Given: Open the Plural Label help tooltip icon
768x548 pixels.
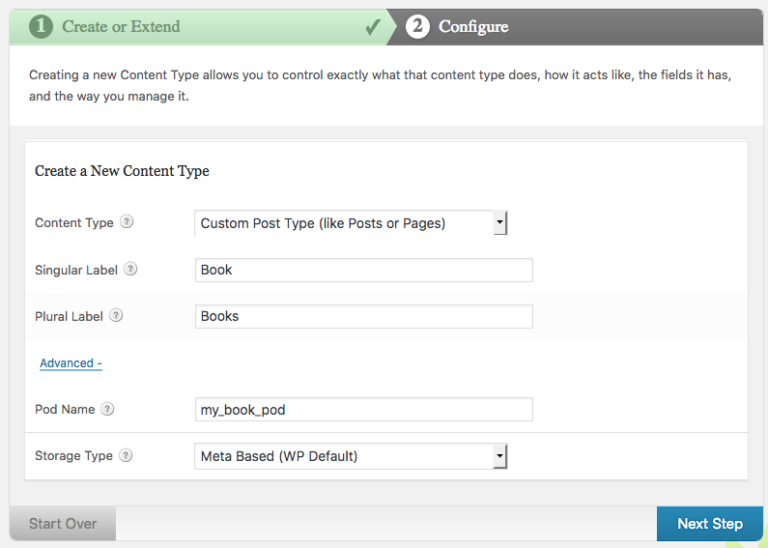Looking at the screenshot, I should pyautogui.click(x=116, y=315).
